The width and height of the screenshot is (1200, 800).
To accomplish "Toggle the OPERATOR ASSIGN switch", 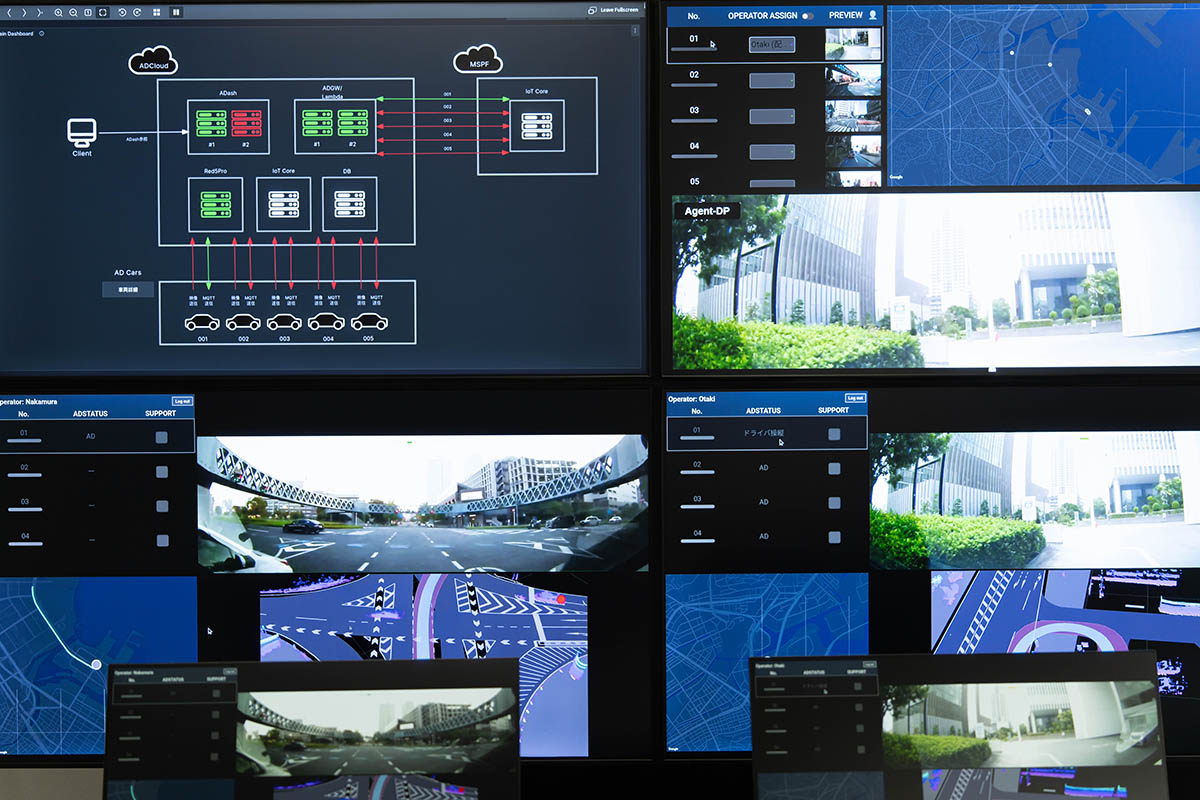I will [x=807, y=15].
